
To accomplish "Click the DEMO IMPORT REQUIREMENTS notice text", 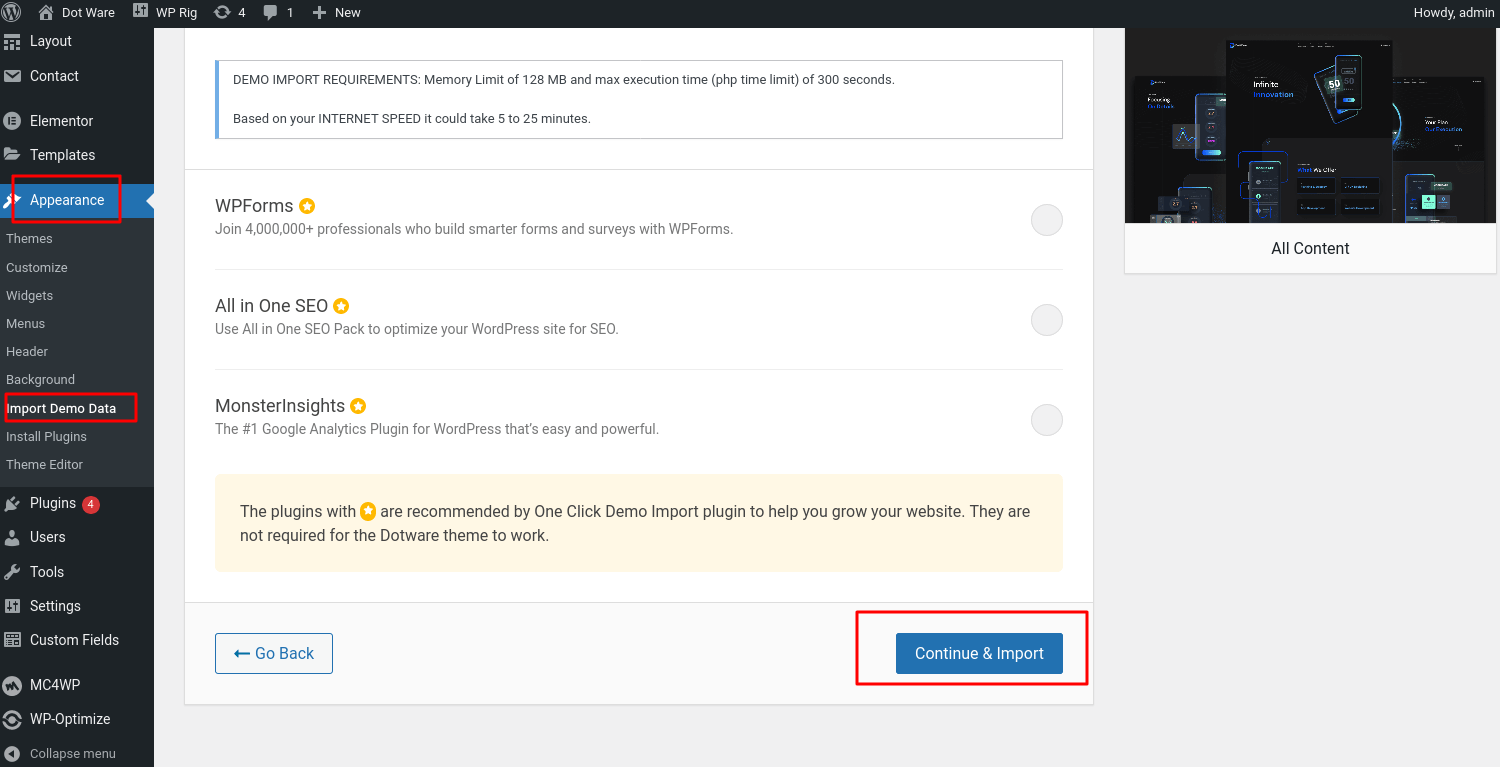I will coord(564,79).
